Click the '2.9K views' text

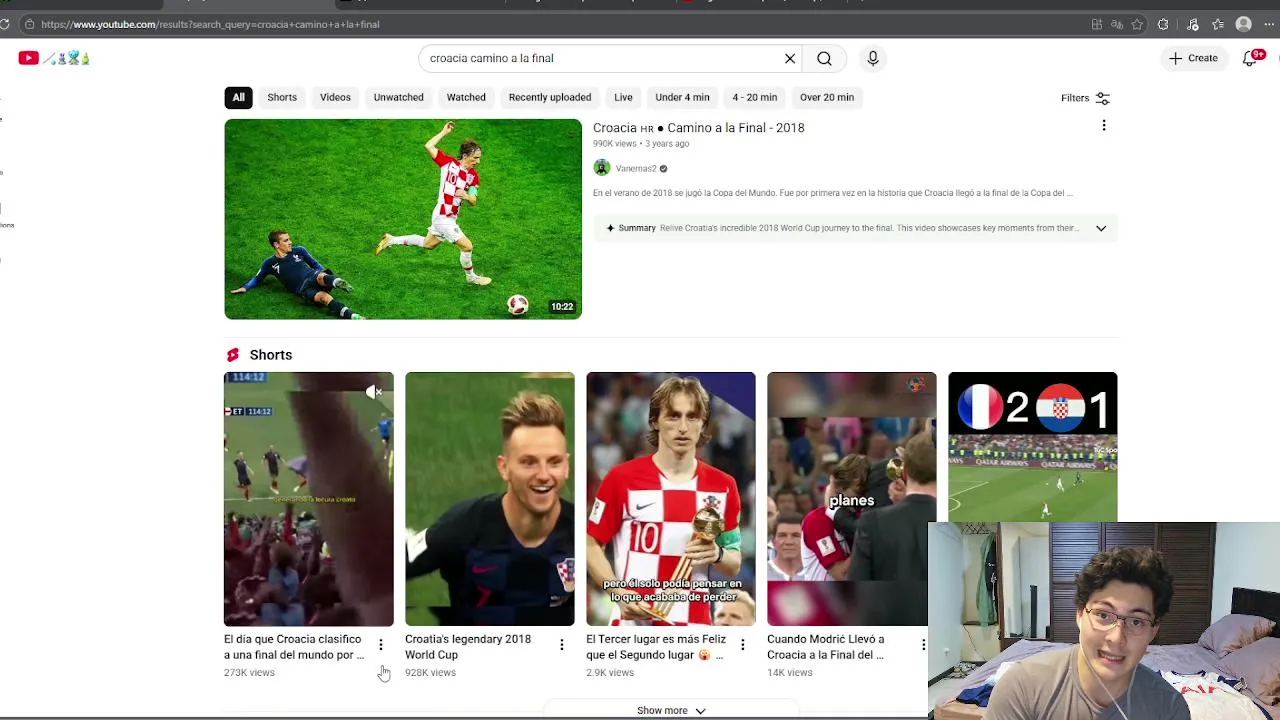tap(610, 673)
